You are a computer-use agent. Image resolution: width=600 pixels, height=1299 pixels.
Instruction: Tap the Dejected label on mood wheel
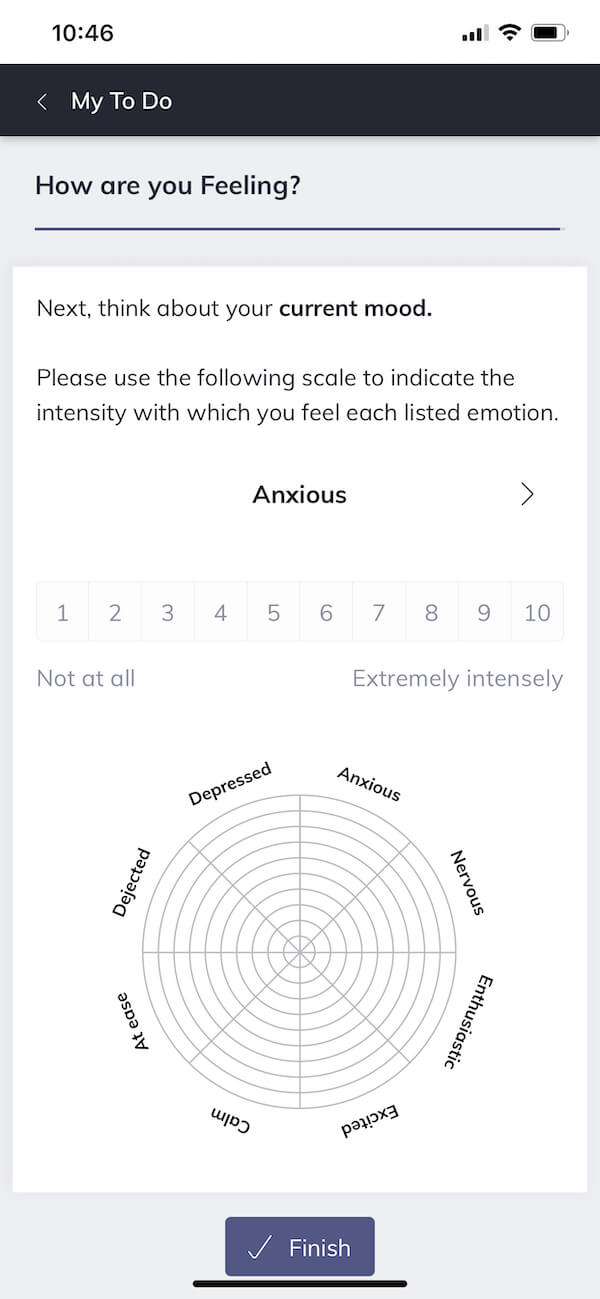pos(131,882)
